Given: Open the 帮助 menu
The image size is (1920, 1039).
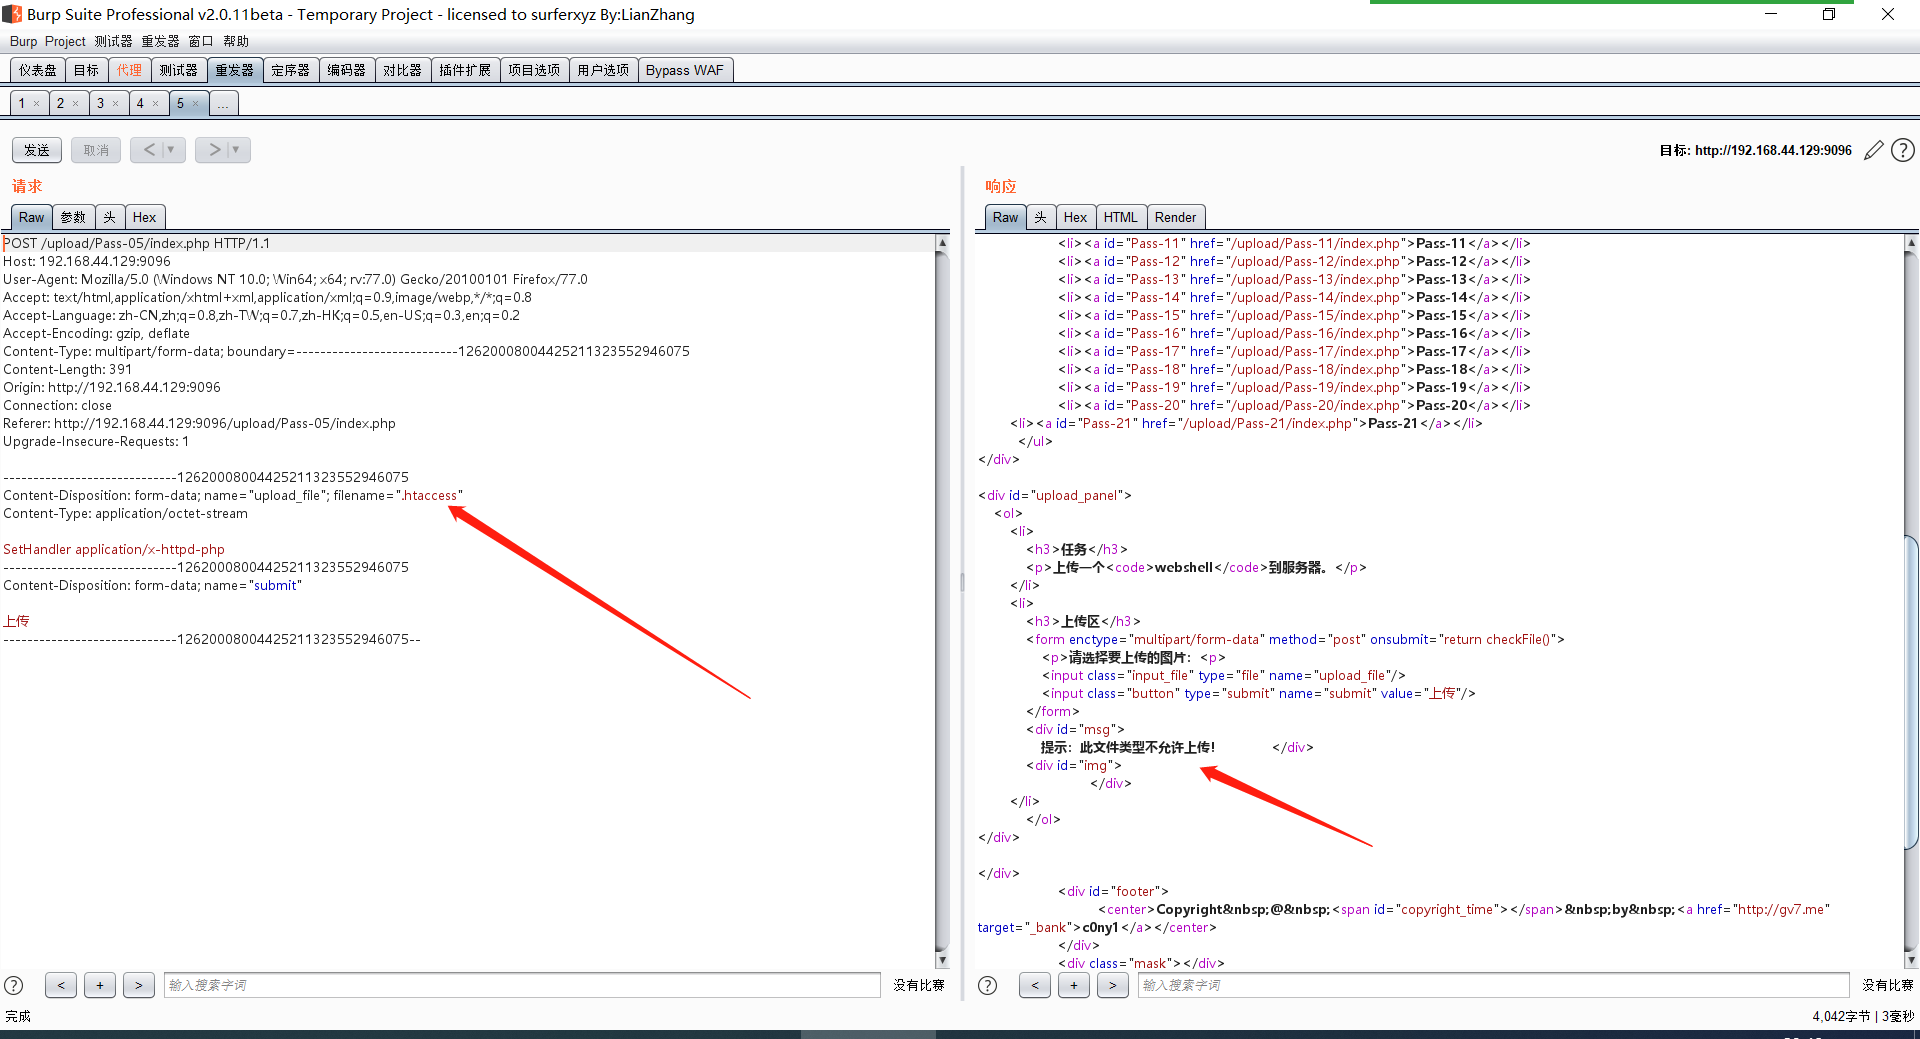Looking at the screenshot, I should coord(236,41).
